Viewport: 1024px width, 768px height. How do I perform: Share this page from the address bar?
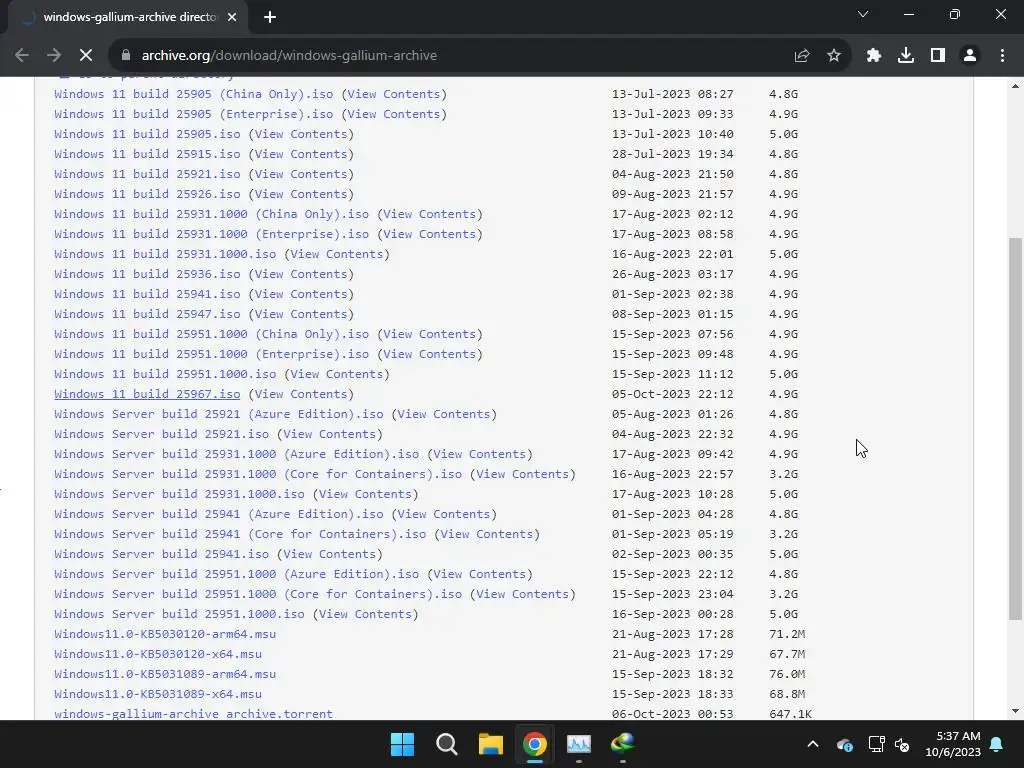(x=802, y=56)
